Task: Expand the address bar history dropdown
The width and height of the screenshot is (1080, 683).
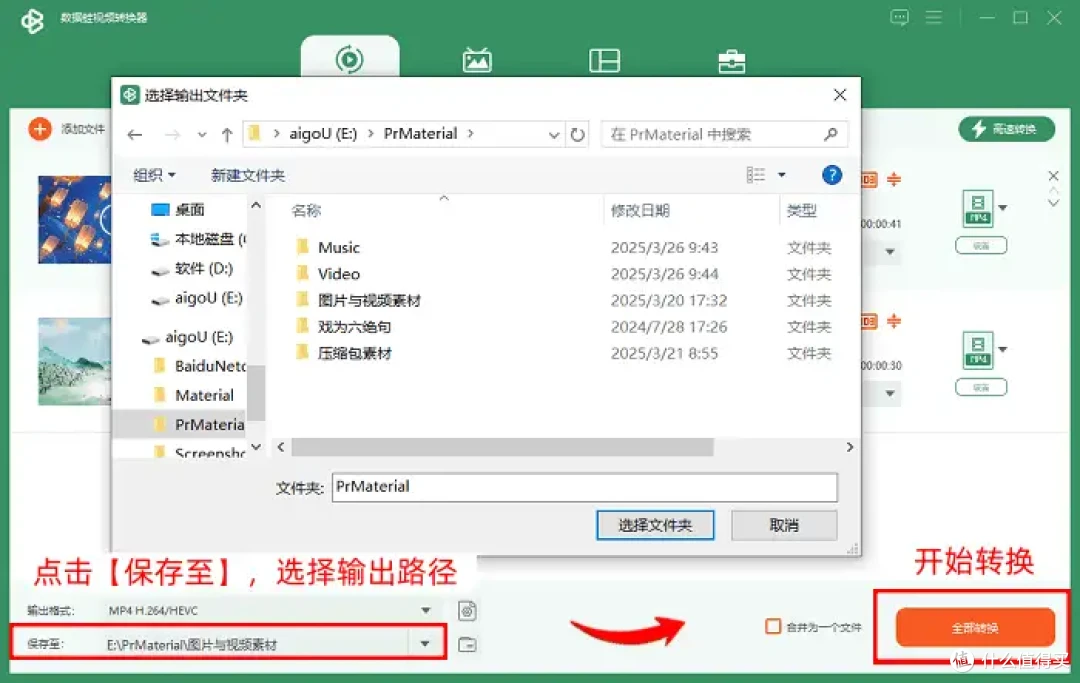Action: [x=554, y=135]
